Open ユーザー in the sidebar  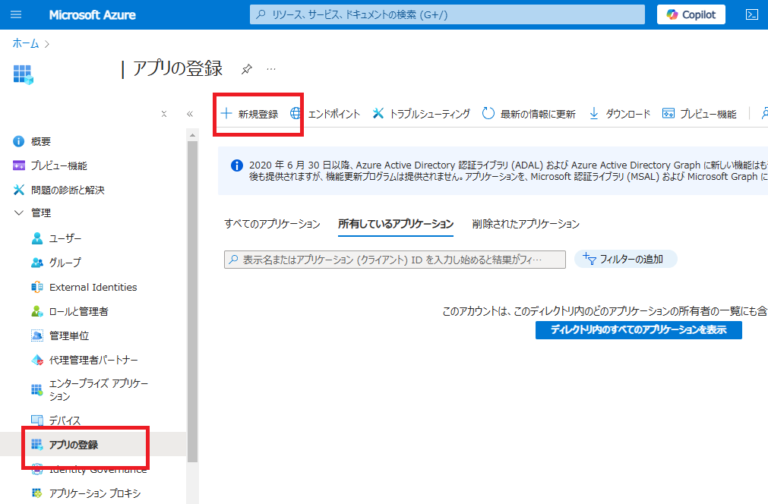[65, 238]
